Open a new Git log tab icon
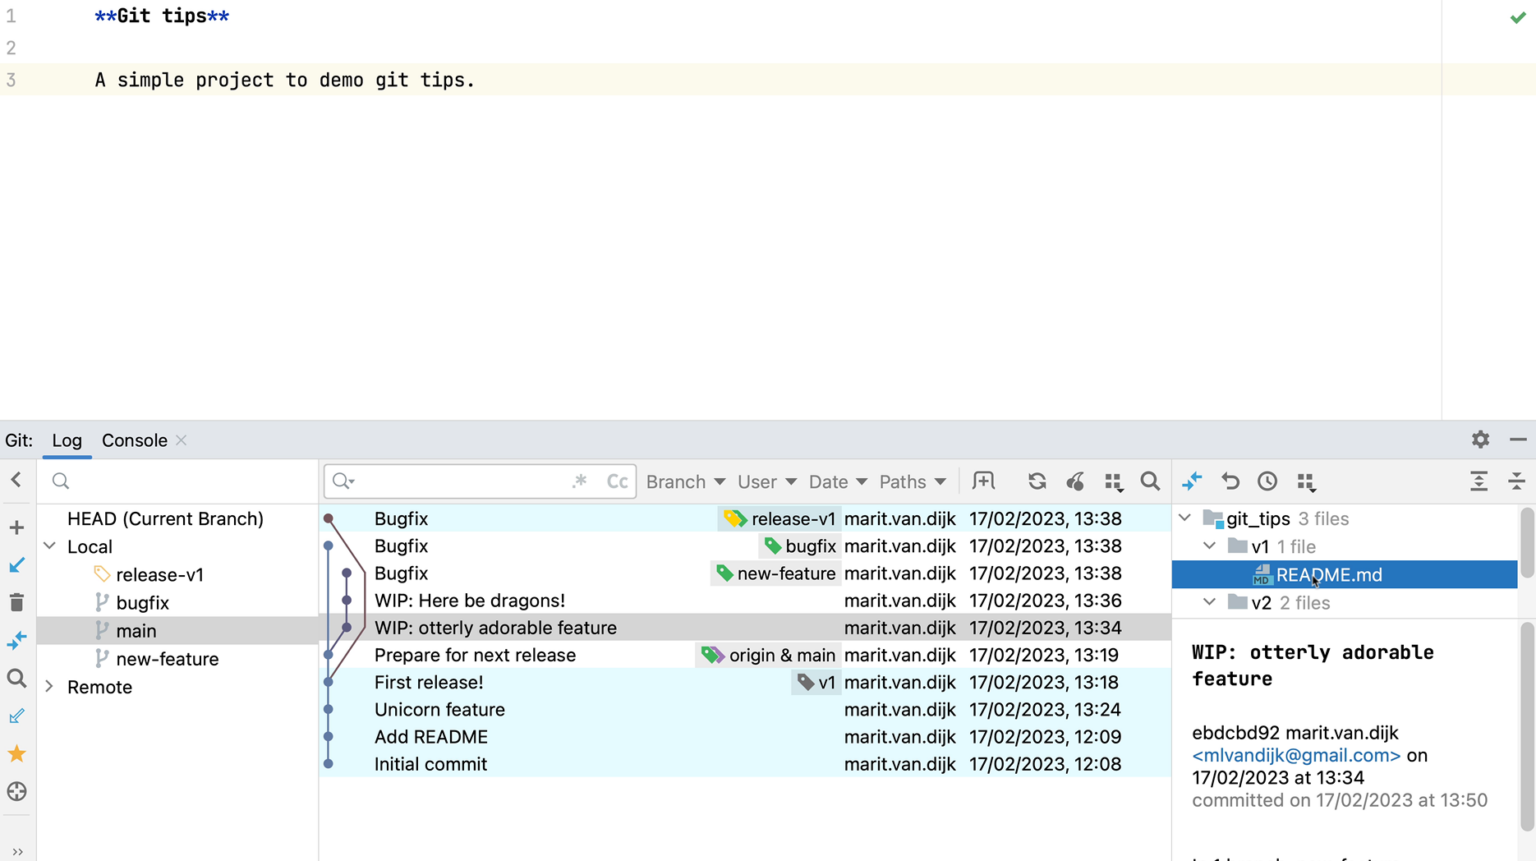Viewport: 1536px width, 861px height. point(983,482)
